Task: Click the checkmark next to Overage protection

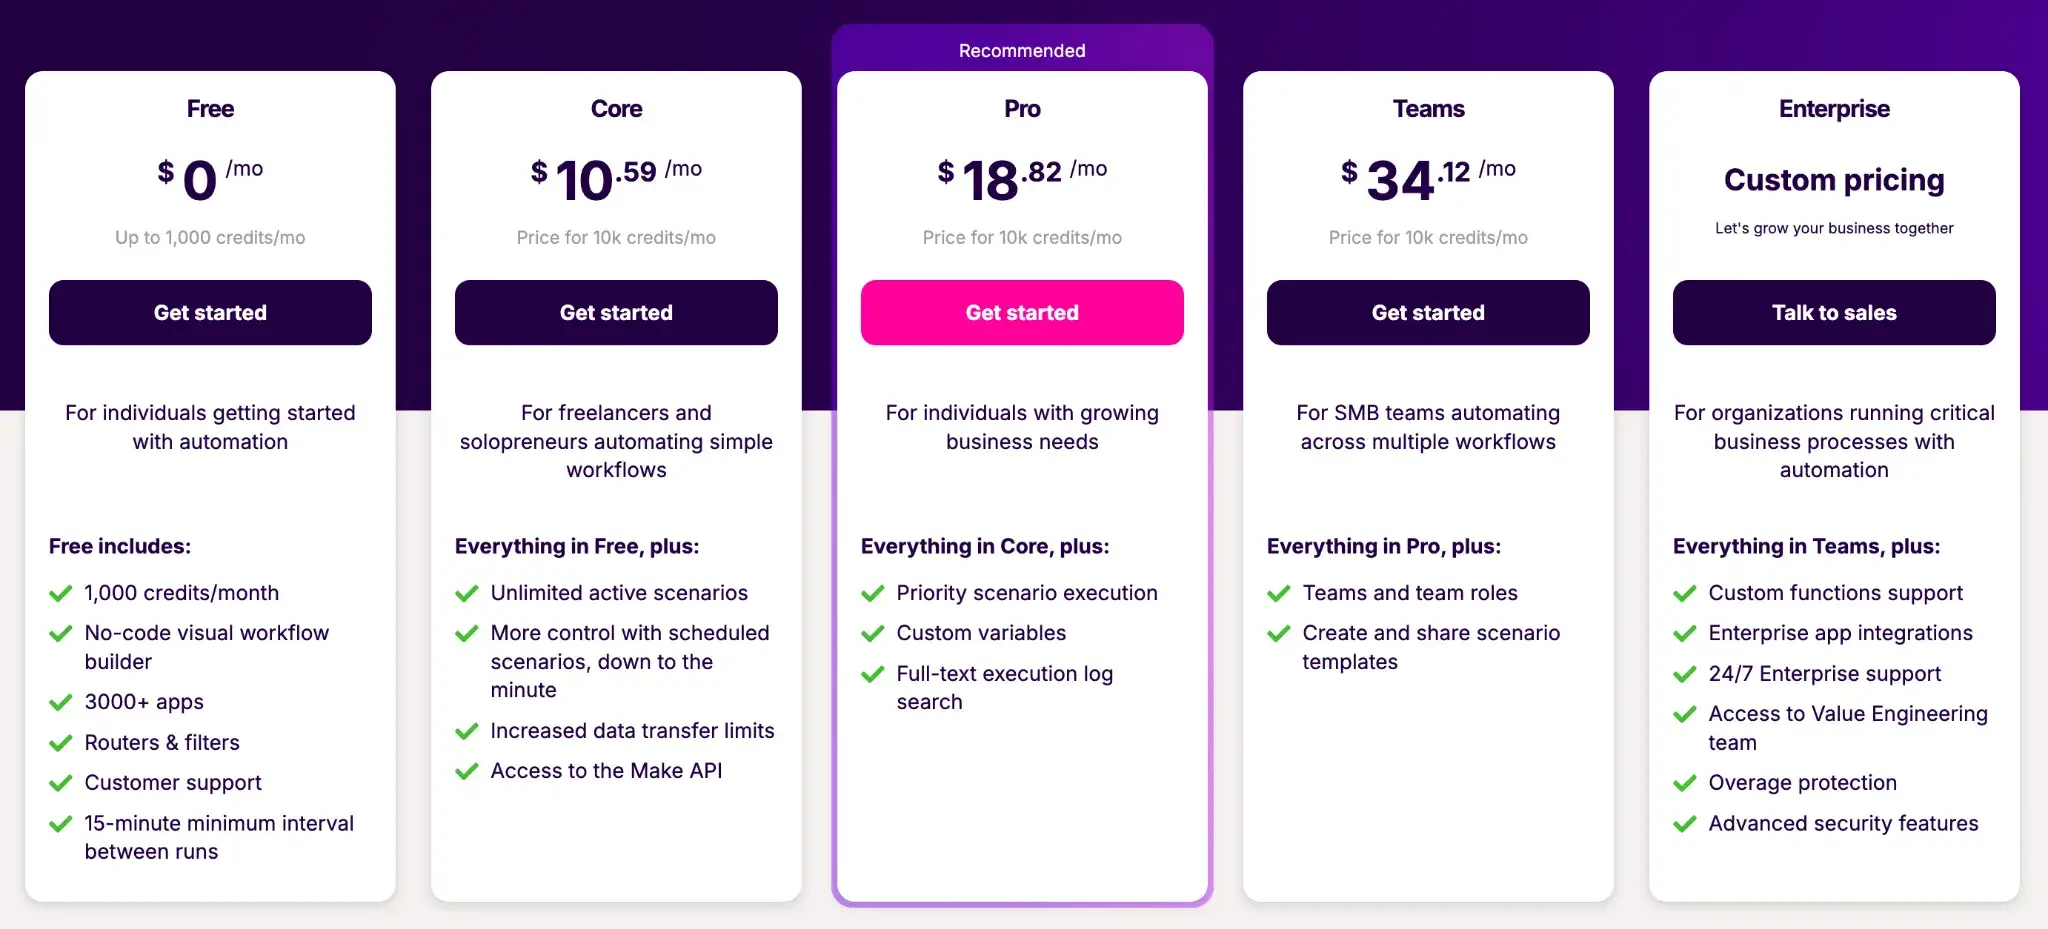Action: point(1685,783)
